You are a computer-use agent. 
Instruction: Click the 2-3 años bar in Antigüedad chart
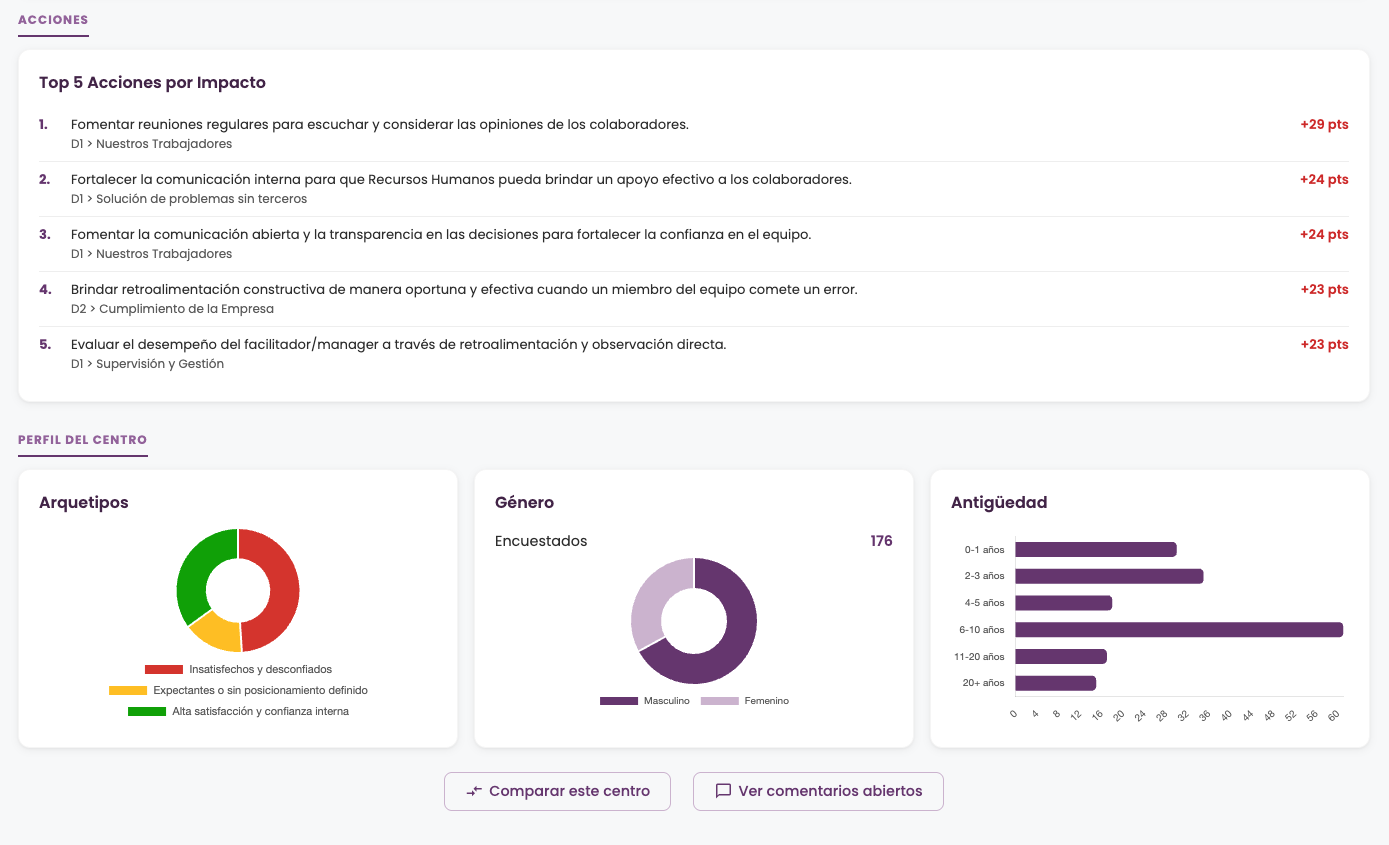coord(1109,576)
